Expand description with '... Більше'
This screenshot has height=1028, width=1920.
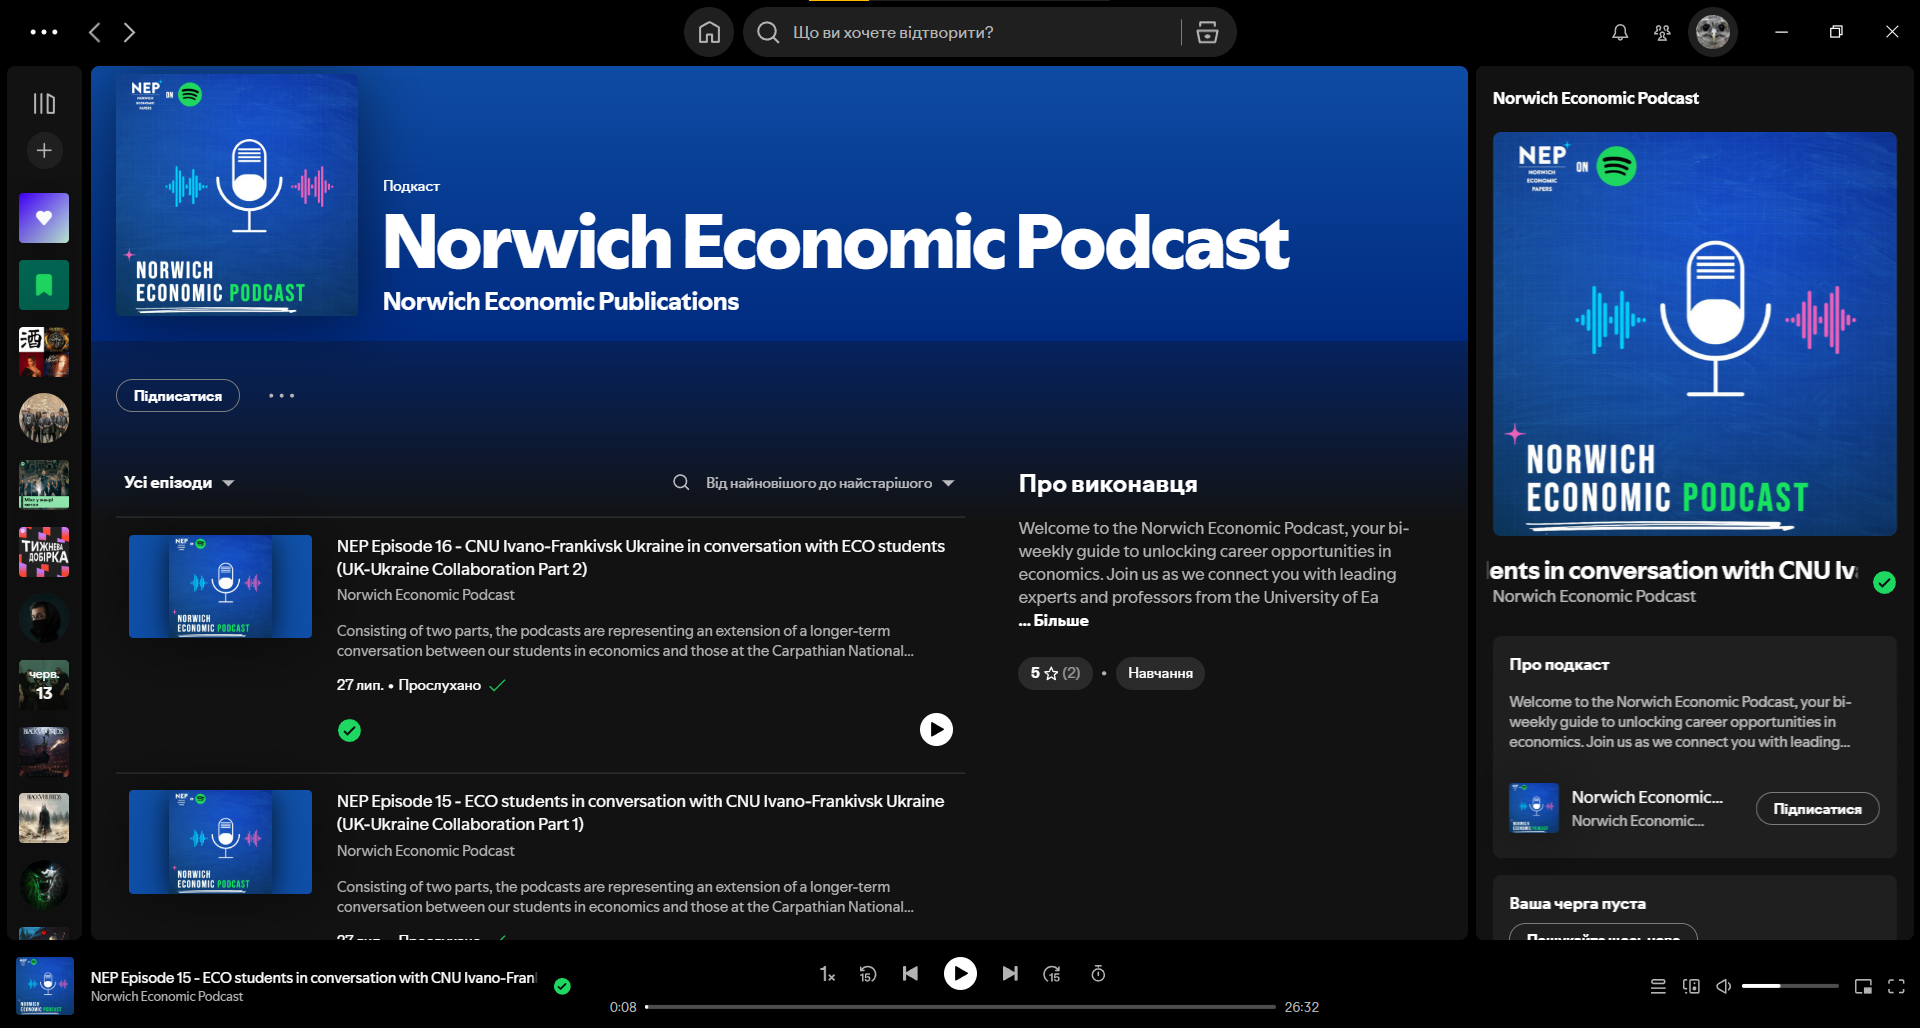point(1054,620)
